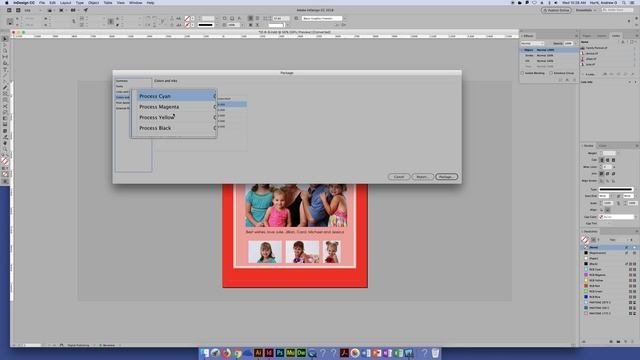640x360 pixels.
Task: Open stroke Type dropdown in Stroke panel
Action: pos(616,189)
